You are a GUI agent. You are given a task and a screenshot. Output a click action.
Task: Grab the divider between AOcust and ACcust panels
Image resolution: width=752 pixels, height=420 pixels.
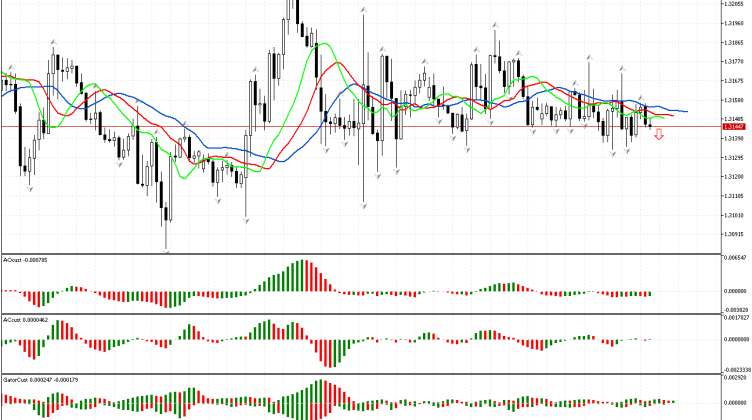pos(360,314)
